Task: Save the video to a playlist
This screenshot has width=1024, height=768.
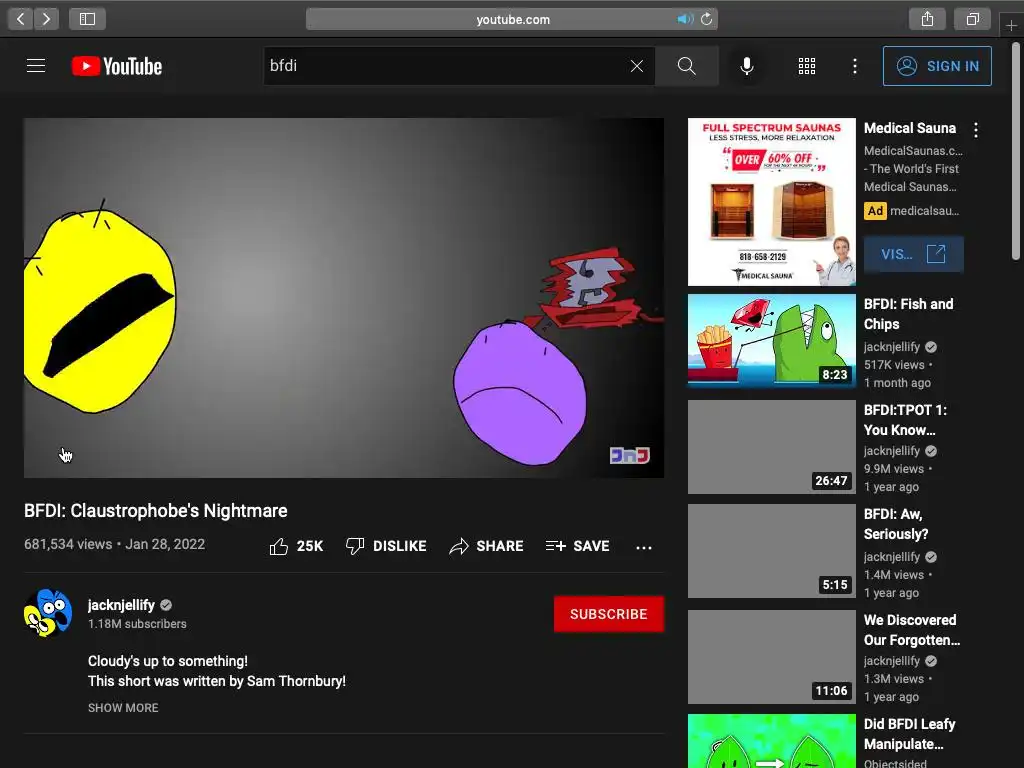Action: [x=578, y=546]
